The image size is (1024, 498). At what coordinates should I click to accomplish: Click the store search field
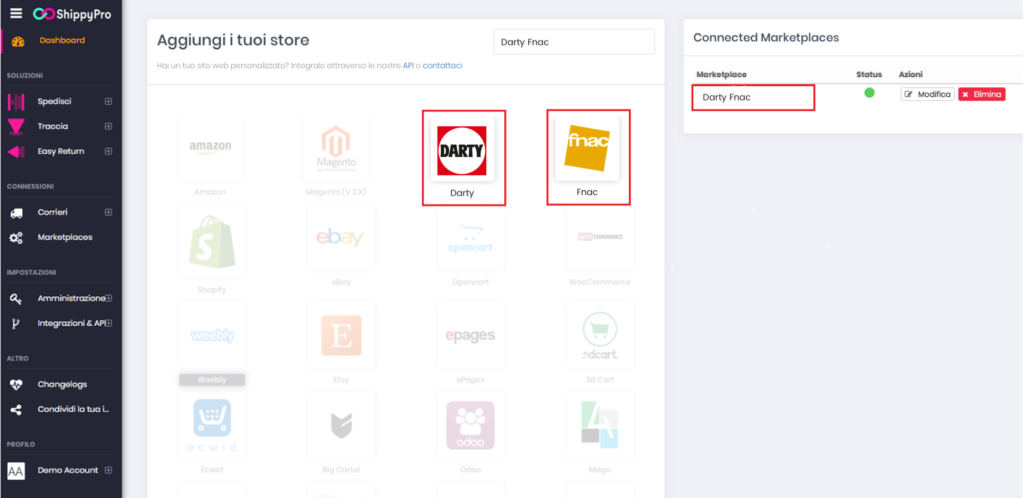[x=574, y=42]
